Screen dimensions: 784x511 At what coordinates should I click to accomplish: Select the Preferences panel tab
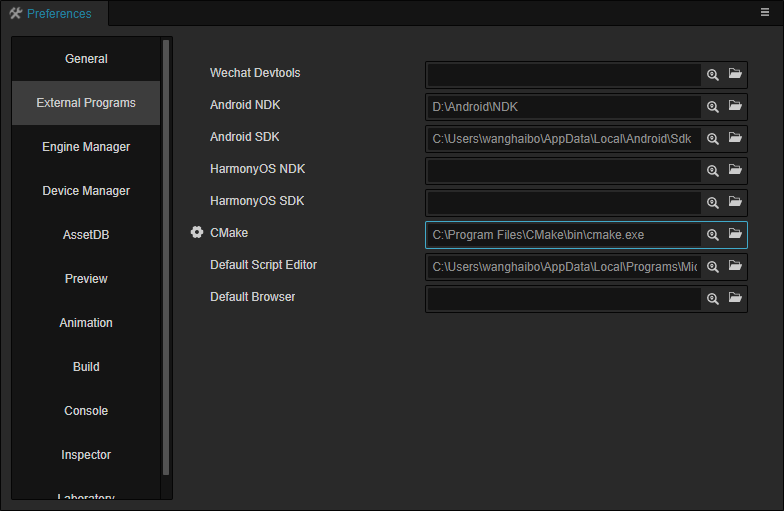click(54, 14)
